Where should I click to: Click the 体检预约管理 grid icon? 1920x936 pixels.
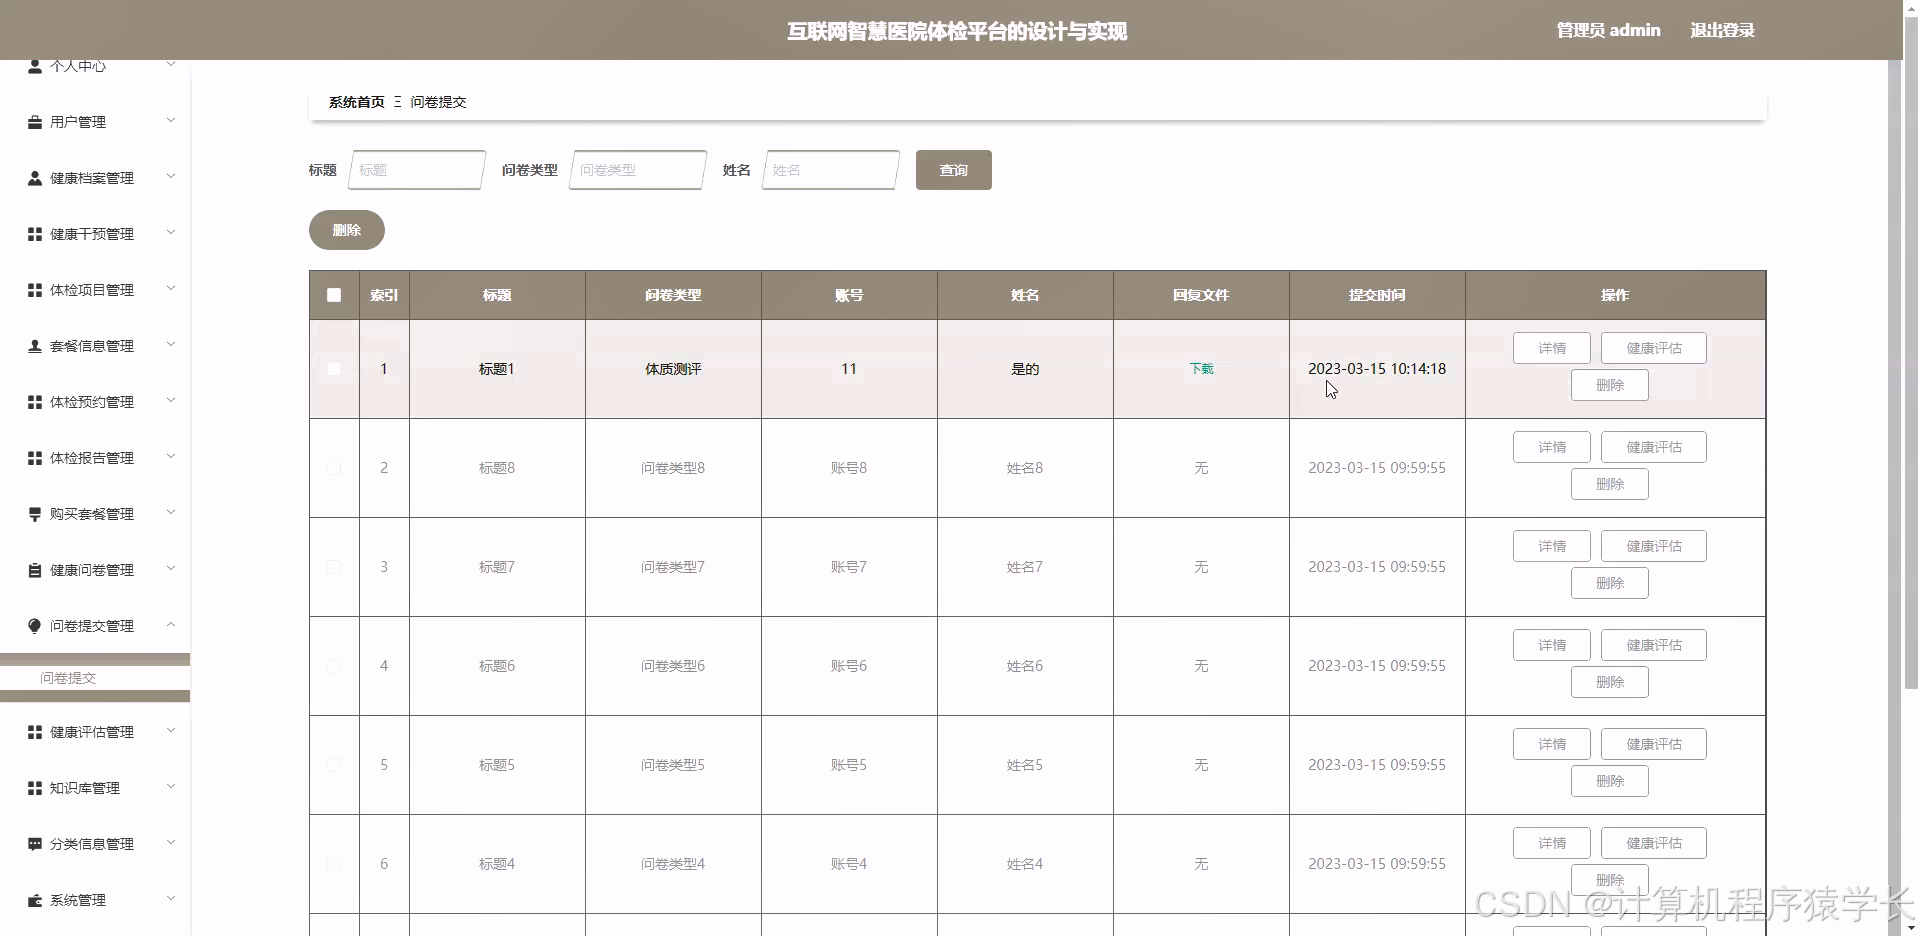point(35,402)
